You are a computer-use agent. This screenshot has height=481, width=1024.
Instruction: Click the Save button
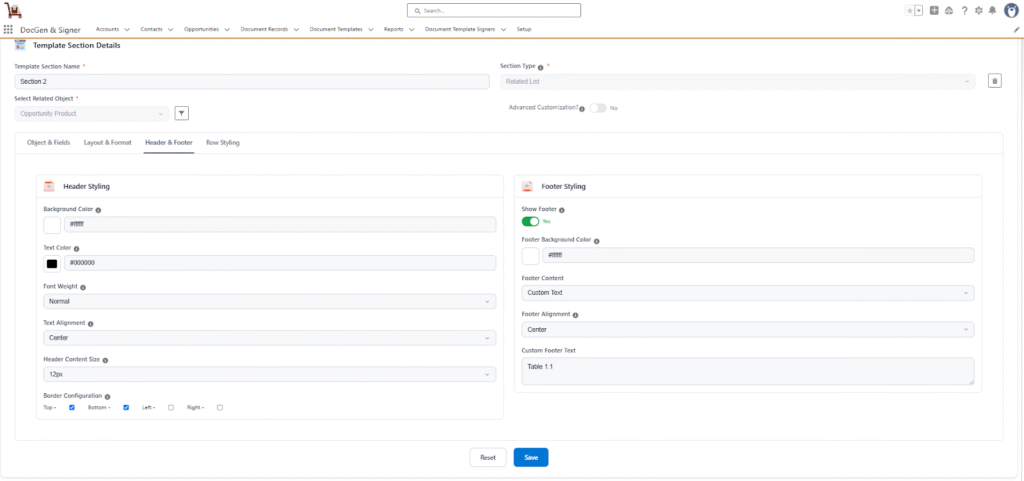[x=531, y=457]
